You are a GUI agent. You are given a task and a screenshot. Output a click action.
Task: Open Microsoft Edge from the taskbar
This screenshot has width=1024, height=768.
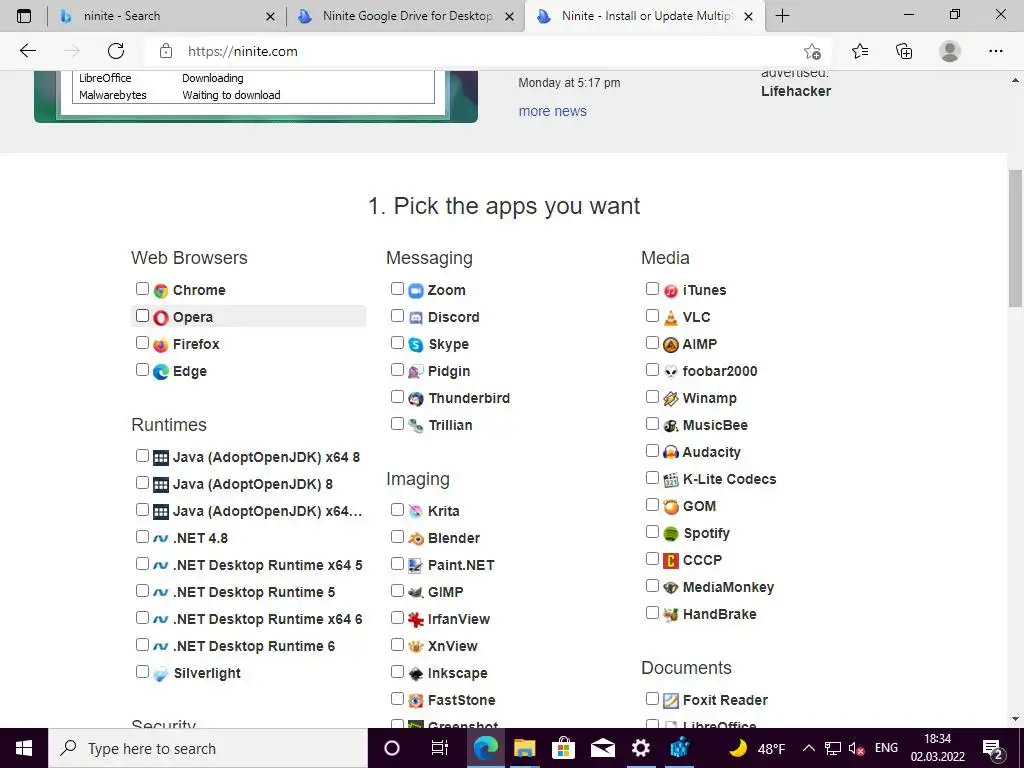(x=485, y=748)
